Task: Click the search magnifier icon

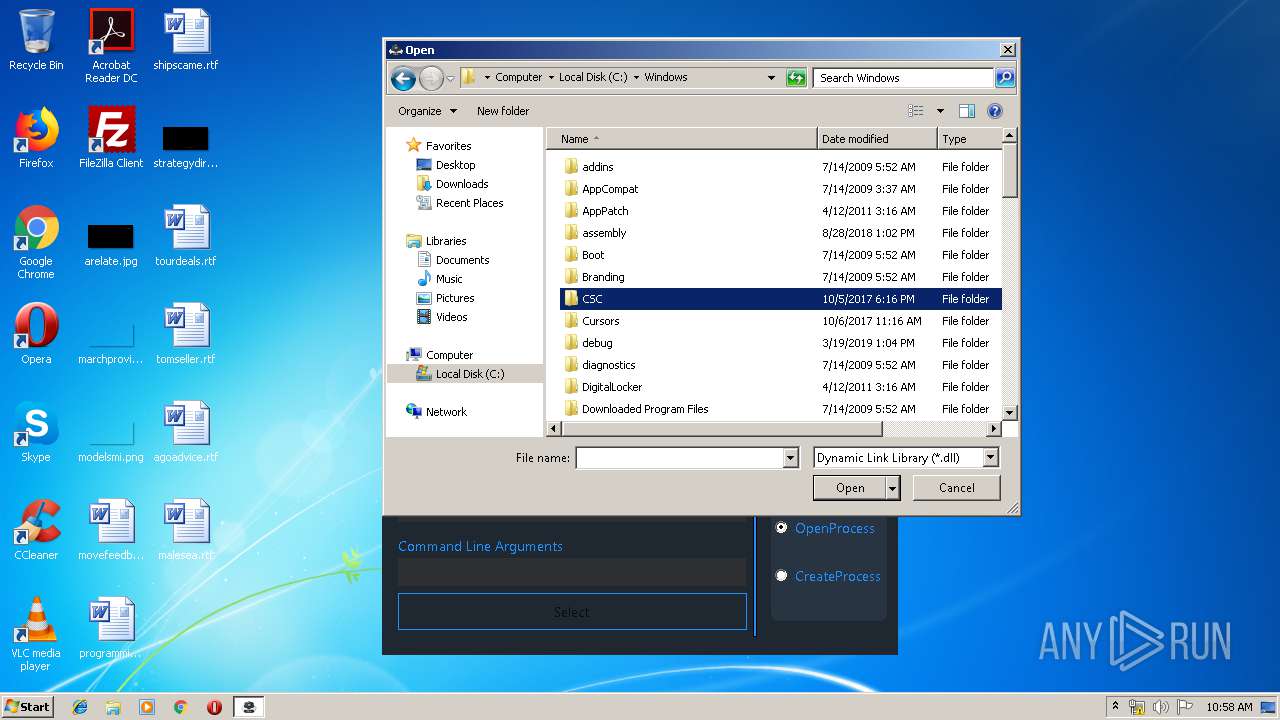Action: (x=1005, y=78)
